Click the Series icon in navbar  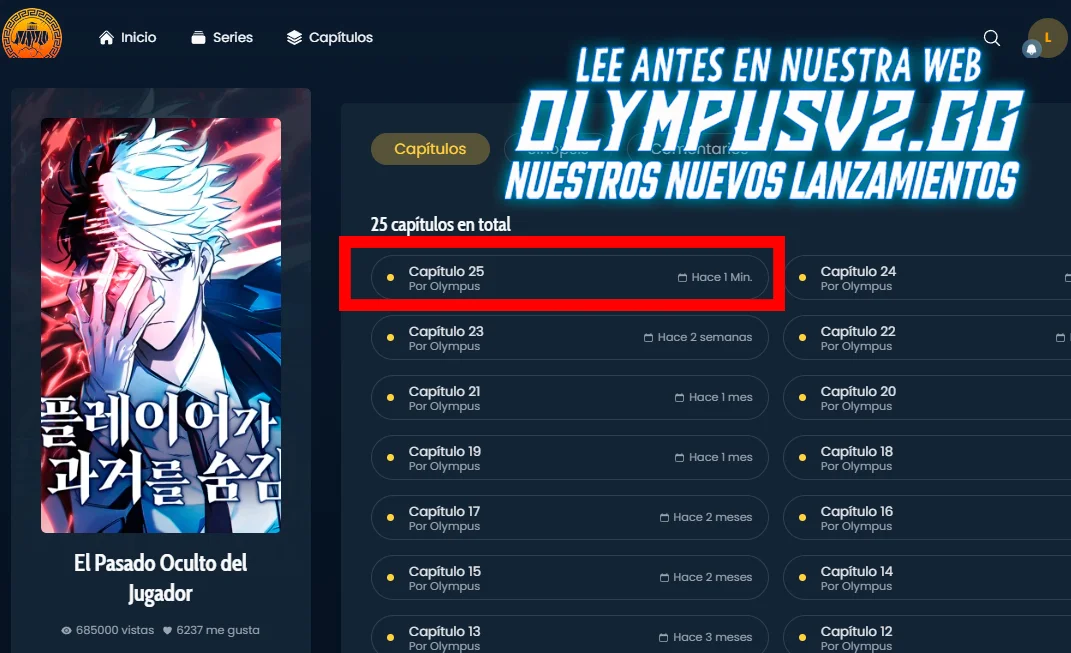(x=198, y=38)
